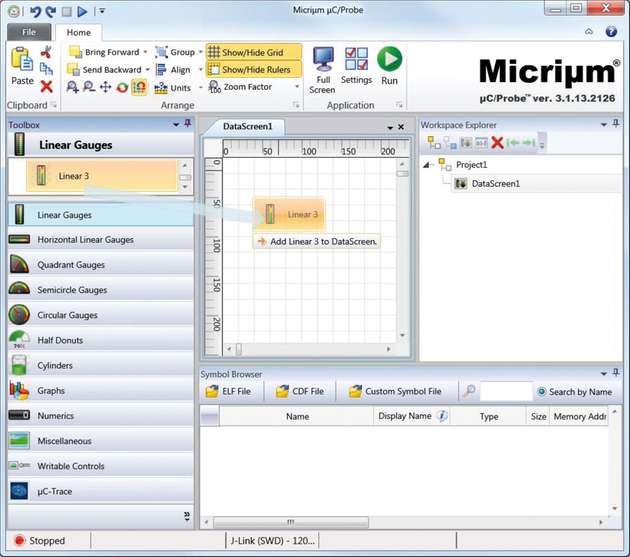The image size is (630, 557).
Task: Toggle Show/Hide Grid
Action: (x=254, y=52)
